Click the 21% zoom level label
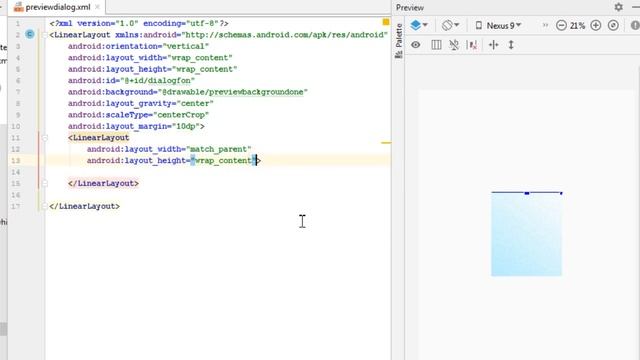Screen dimensions: 640x360 [578, 26]
